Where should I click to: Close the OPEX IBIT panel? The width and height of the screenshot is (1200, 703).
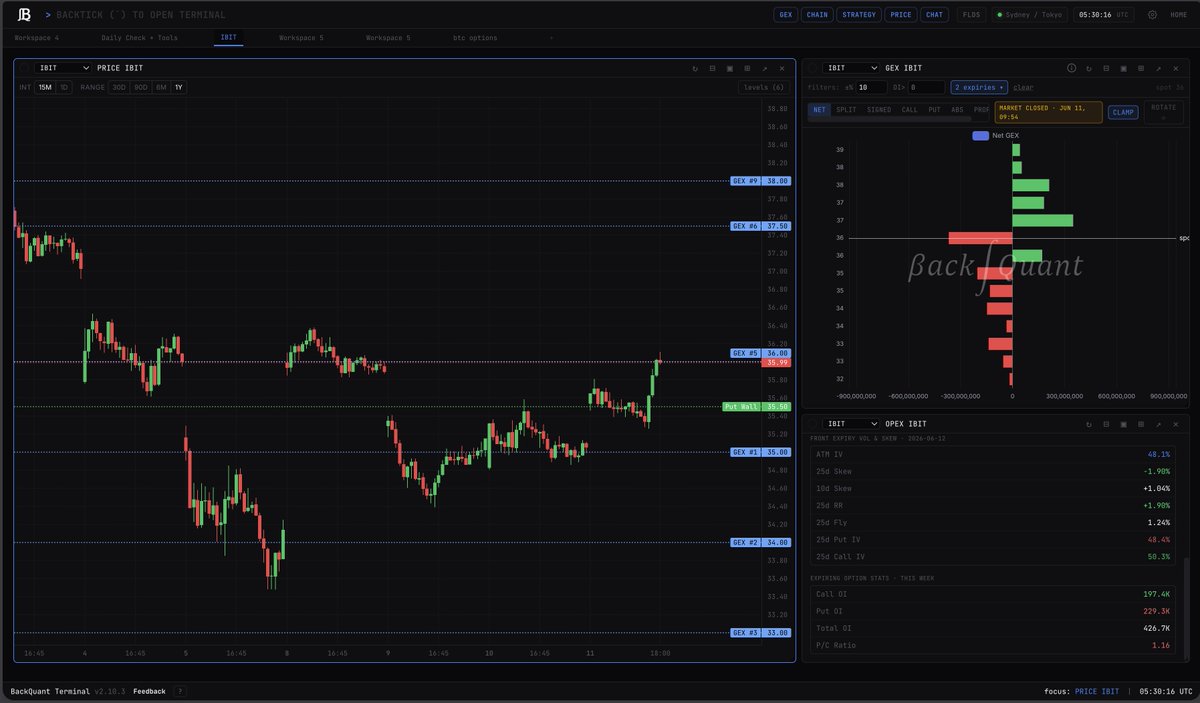[1176, 424]
